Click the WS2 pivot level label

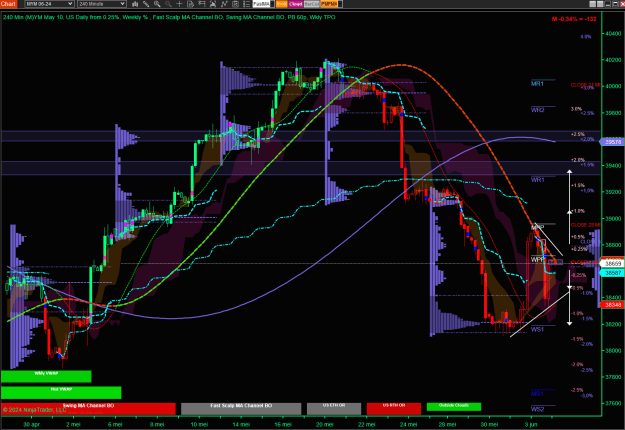(537, 409)
